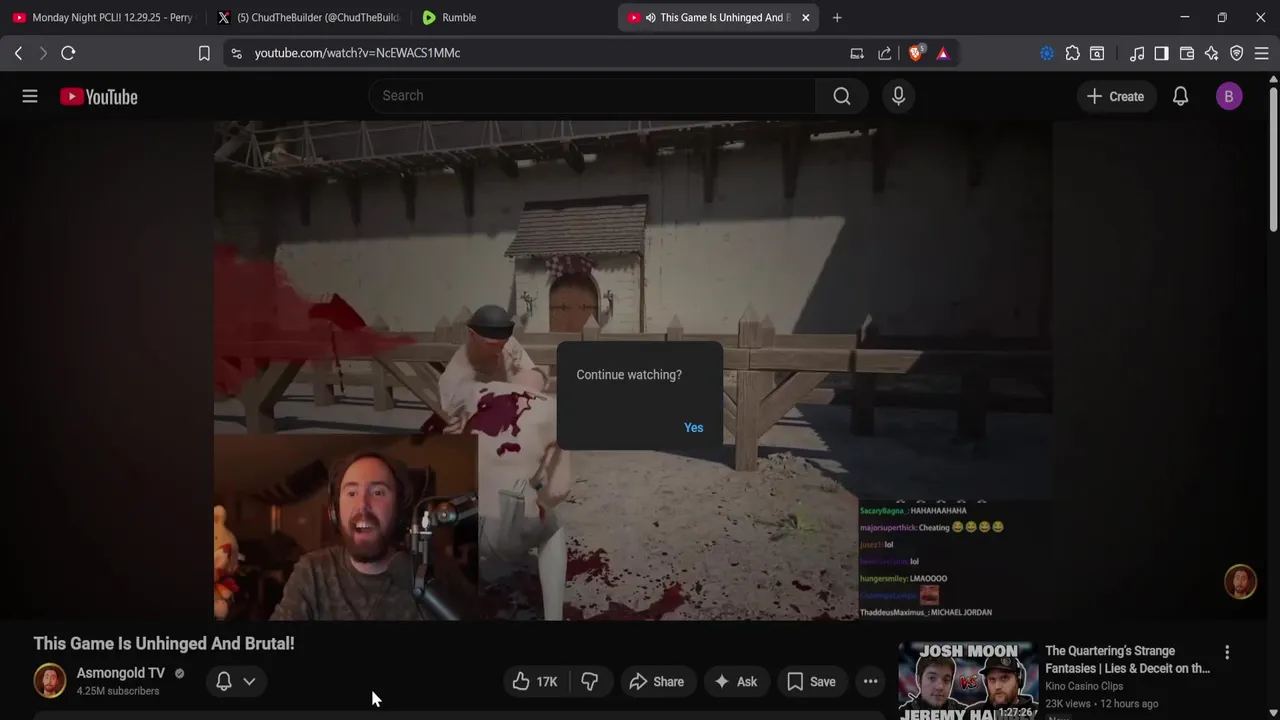Open the Brave Rewards triangle icon
This screenshot has height=720, width=1280.
943,53
